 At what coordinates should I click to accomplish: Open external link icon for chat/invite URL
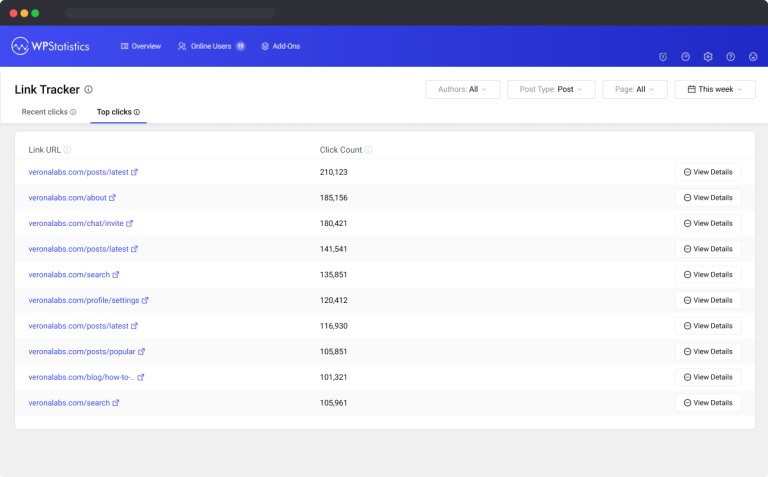click(129, 223)
